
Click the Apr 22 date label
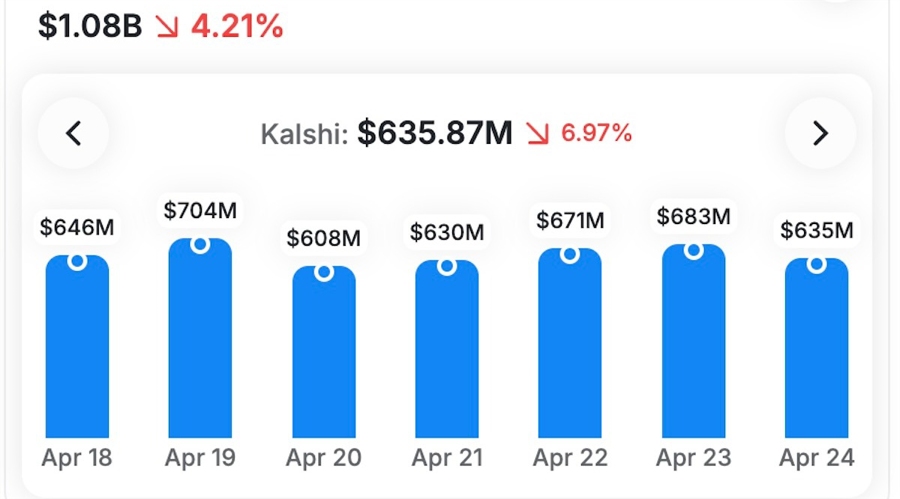[x=570, y=459]
